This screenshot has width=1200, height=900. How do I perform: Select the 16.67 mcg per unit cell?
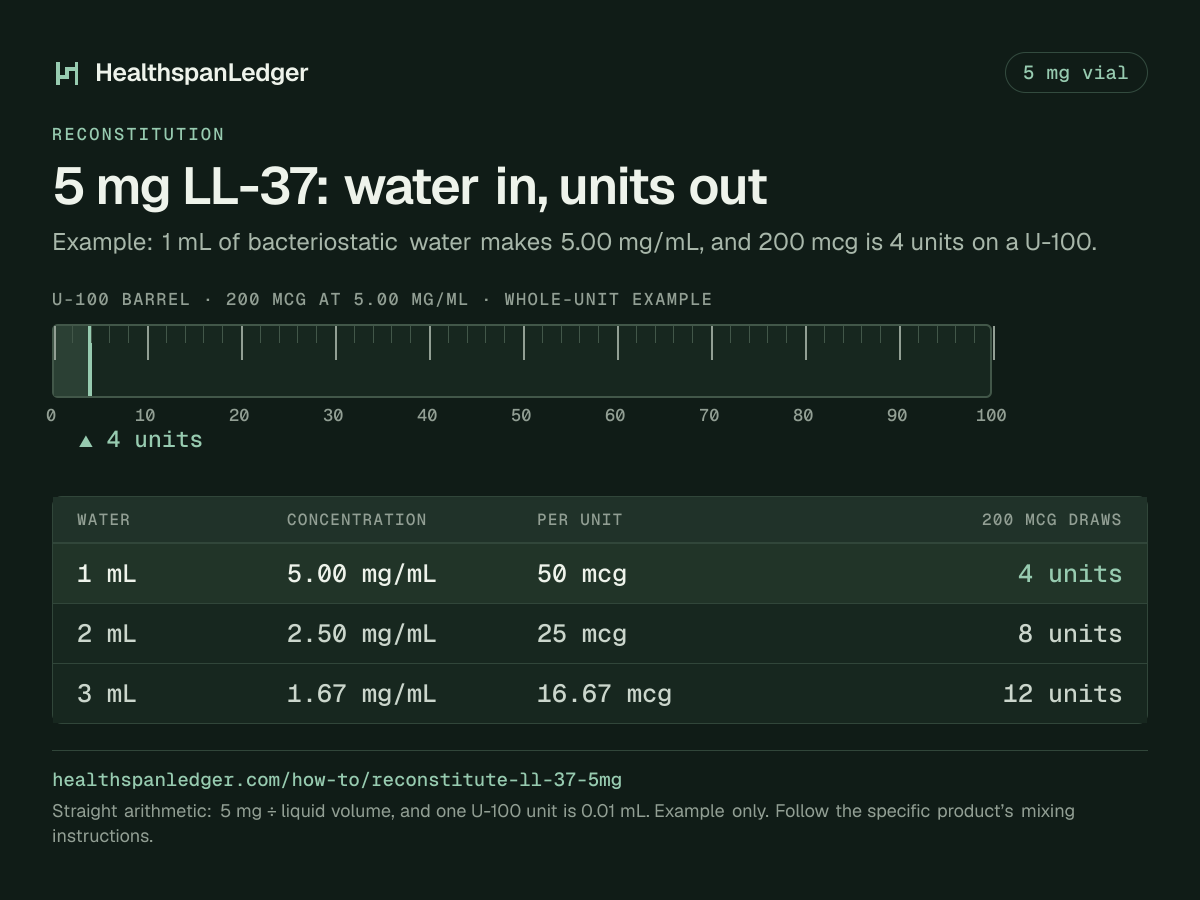604,694
